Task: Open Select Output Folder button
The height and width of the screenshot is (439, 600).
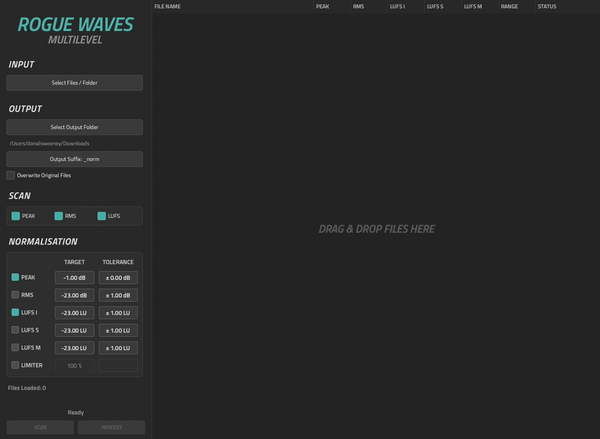Action: click(x=75, y=127)
